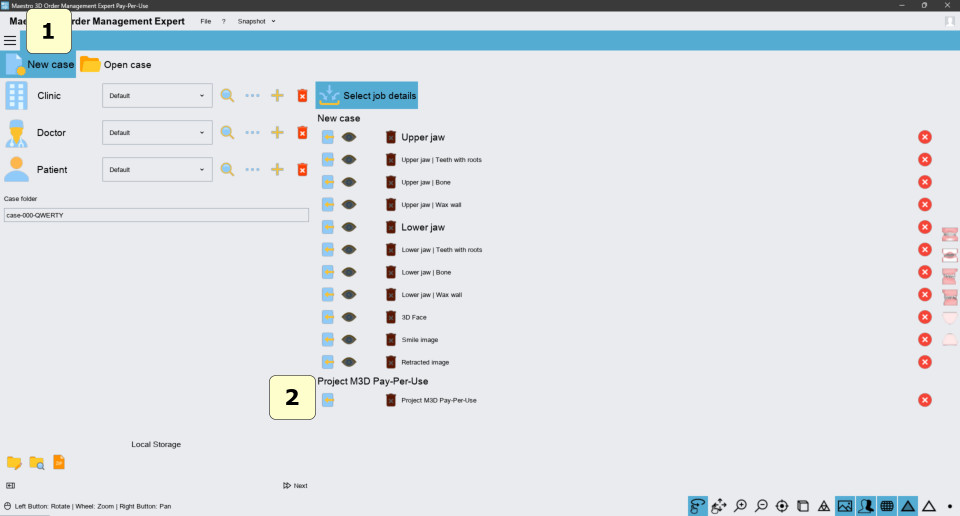960x516 pixels.
Task: Search for a patient with the magnifier
Action: [227, 170]
